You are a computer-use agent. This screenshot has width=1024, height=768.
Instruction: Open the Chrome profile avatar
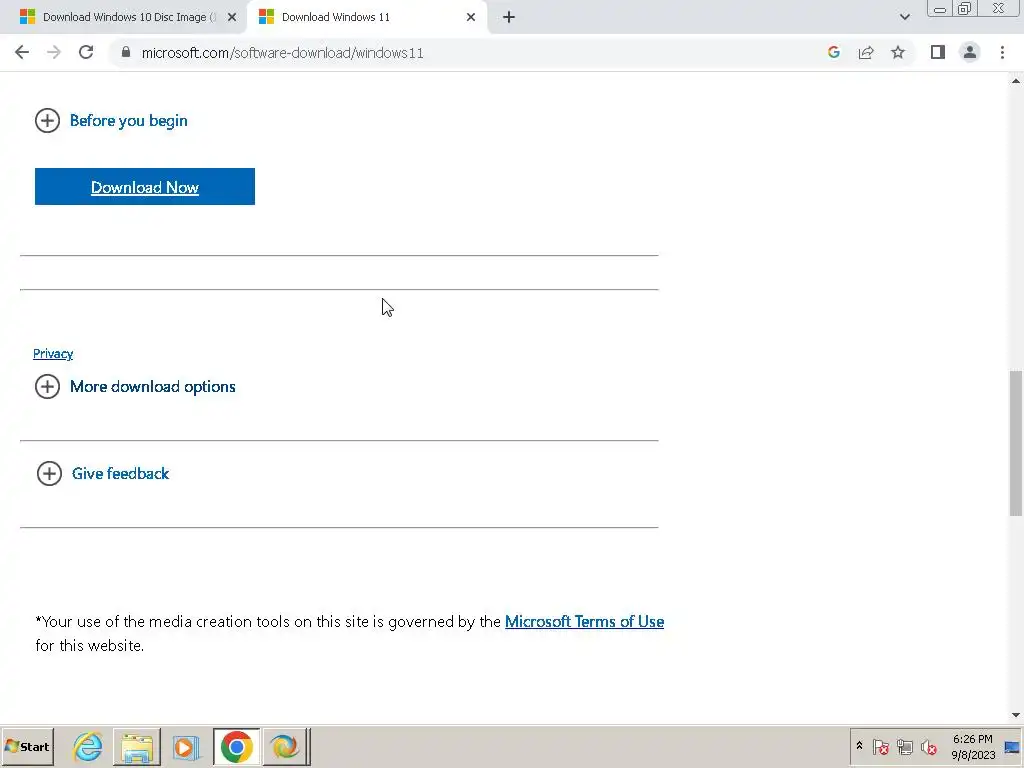970,52
